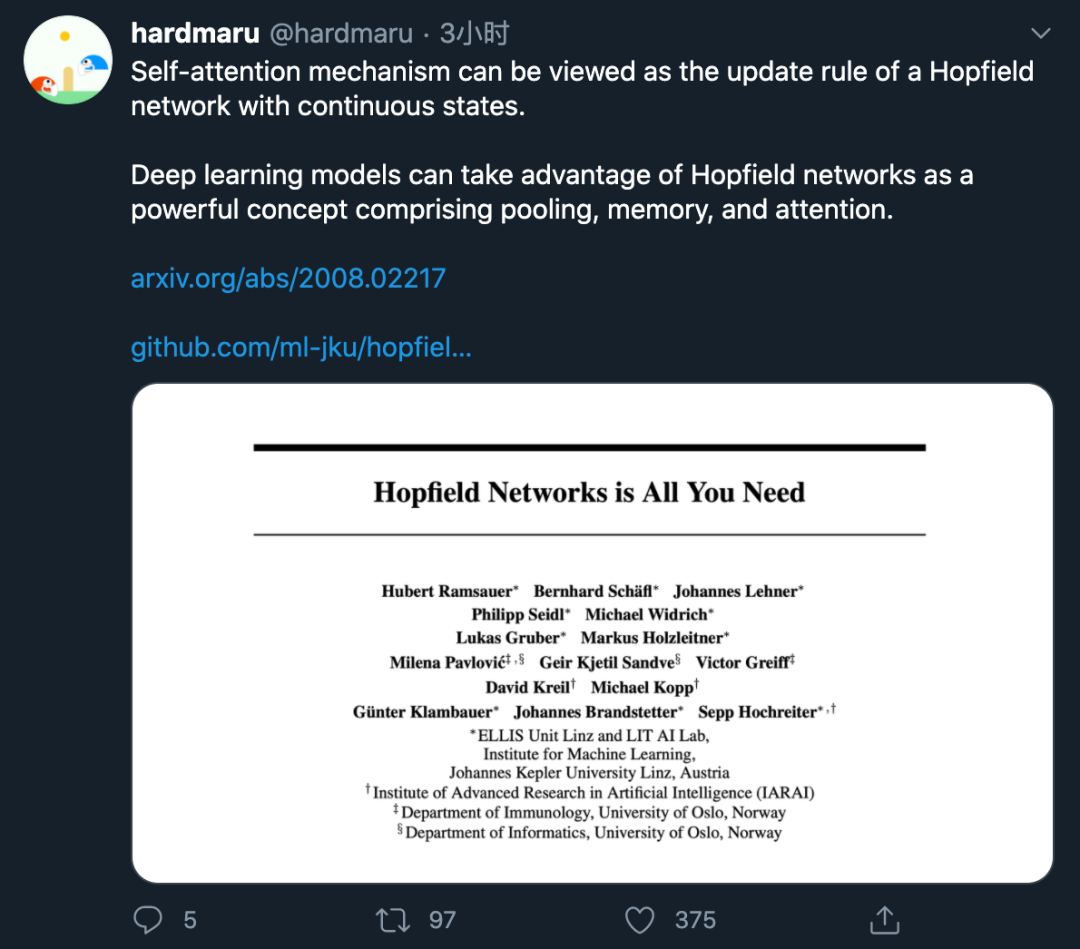Click the @hardmaru handle
This screenshot has height=949, width=1080.
(340, 34)
